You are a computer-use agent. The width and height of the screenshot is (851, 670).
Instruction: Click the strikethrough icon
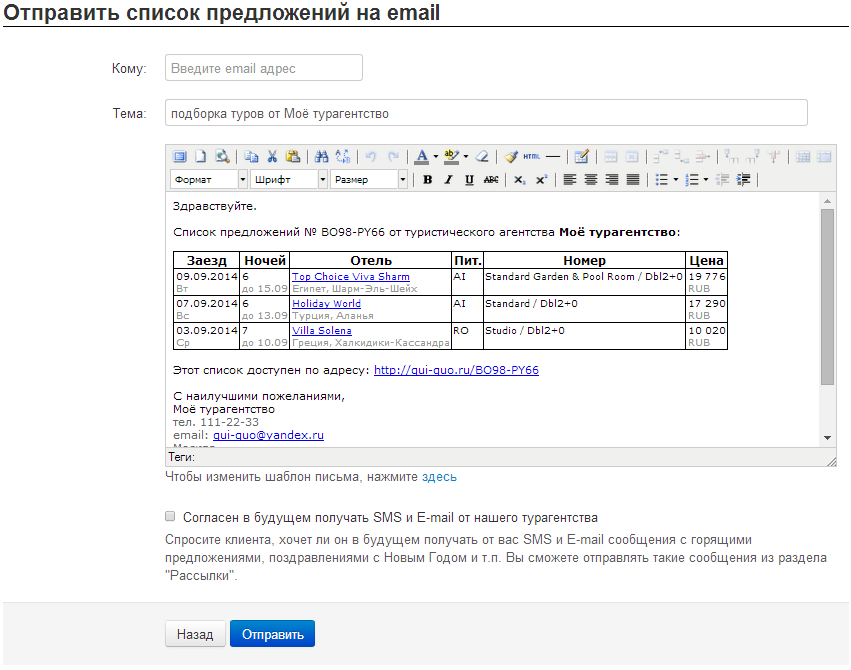491,180
